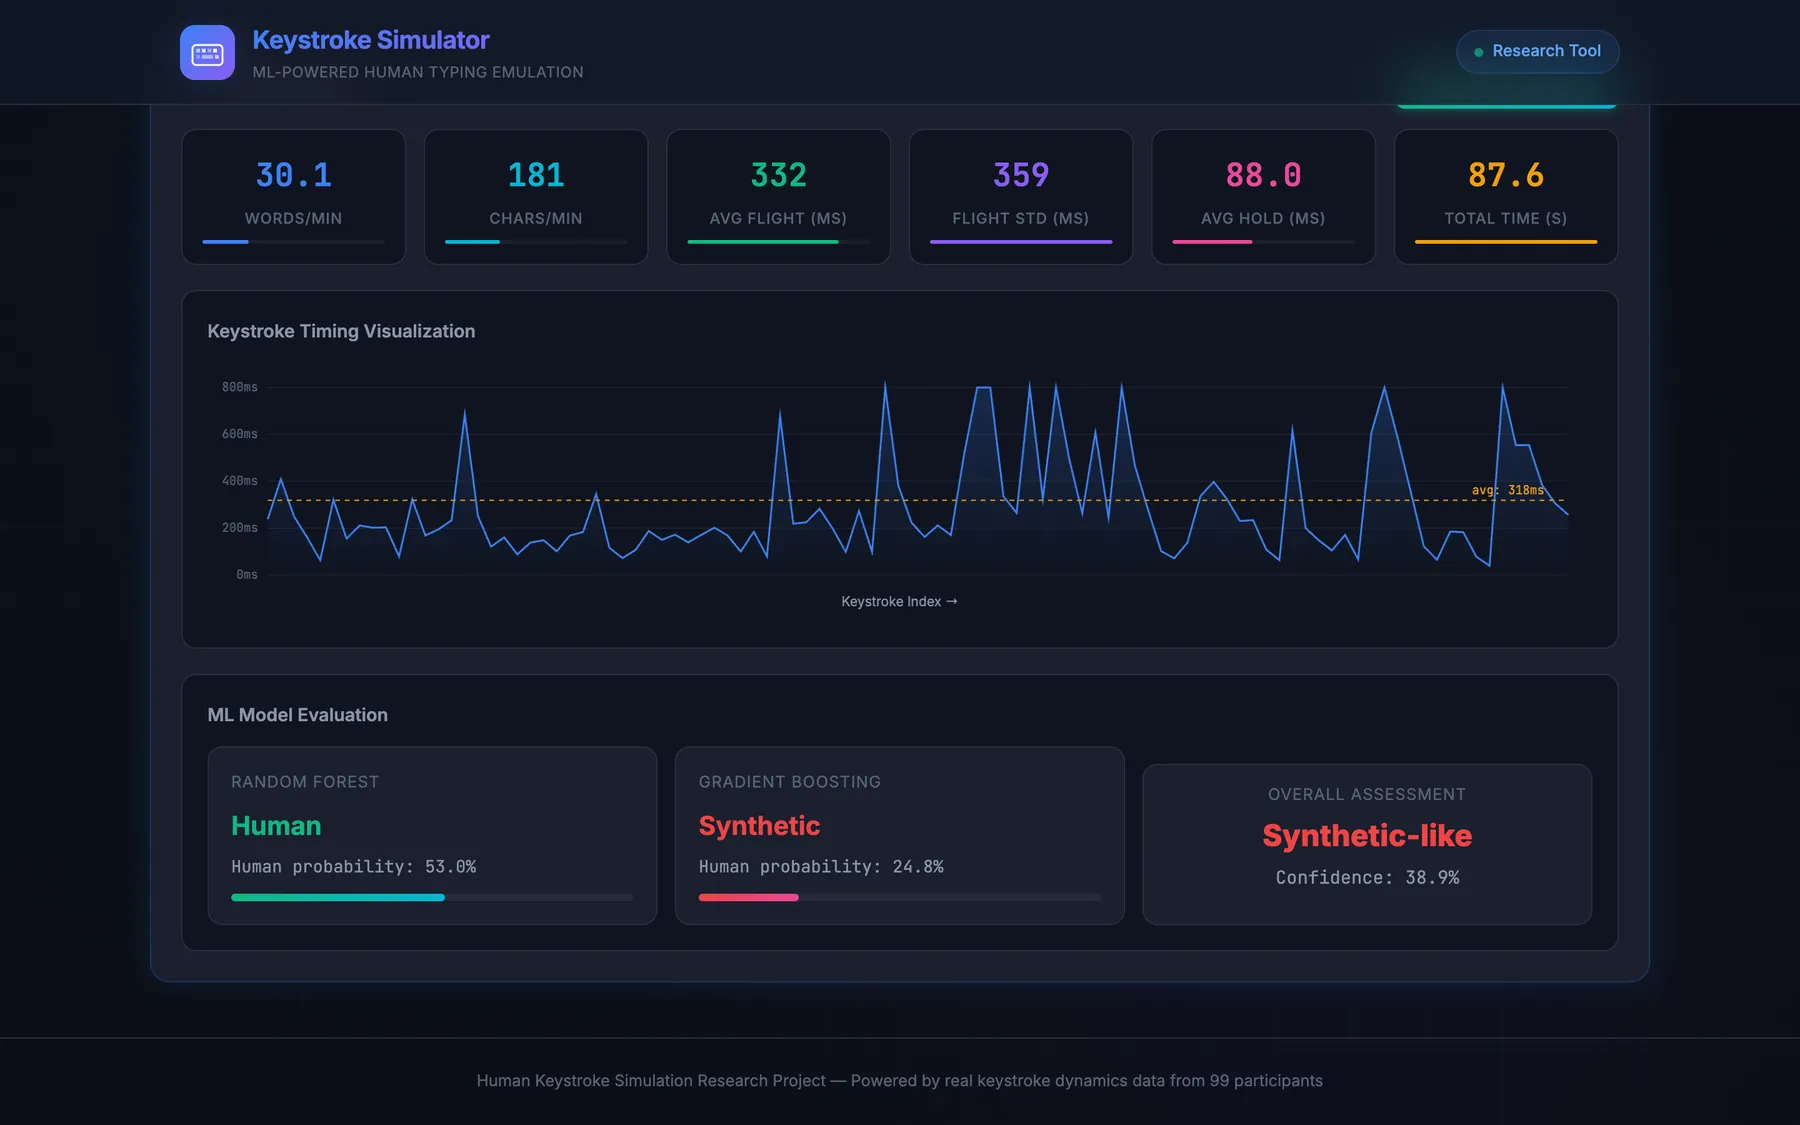Click the ML Model Evaluation heading
The width and height of the screenshot is (1800, 1125).
click(x=297, y=715)
